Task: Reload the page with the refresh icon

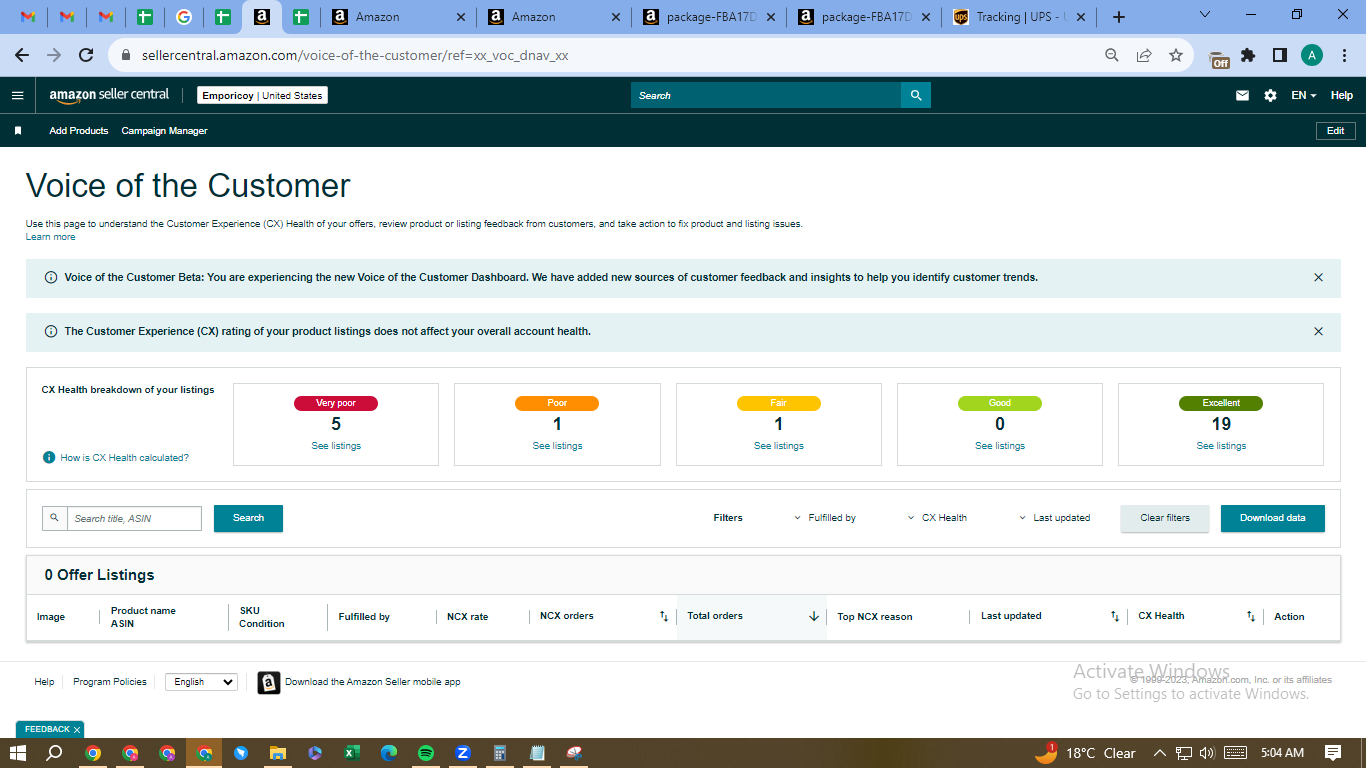Action: pos(86,55)
